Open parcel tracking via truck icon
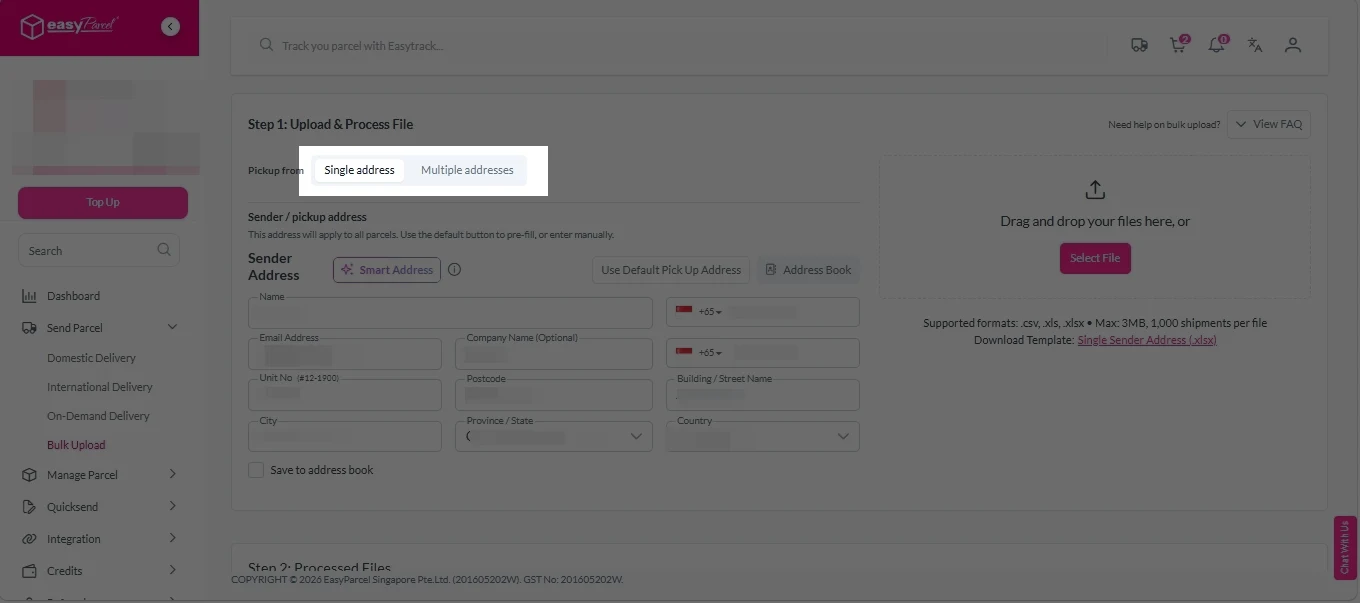 [1139, 45]
